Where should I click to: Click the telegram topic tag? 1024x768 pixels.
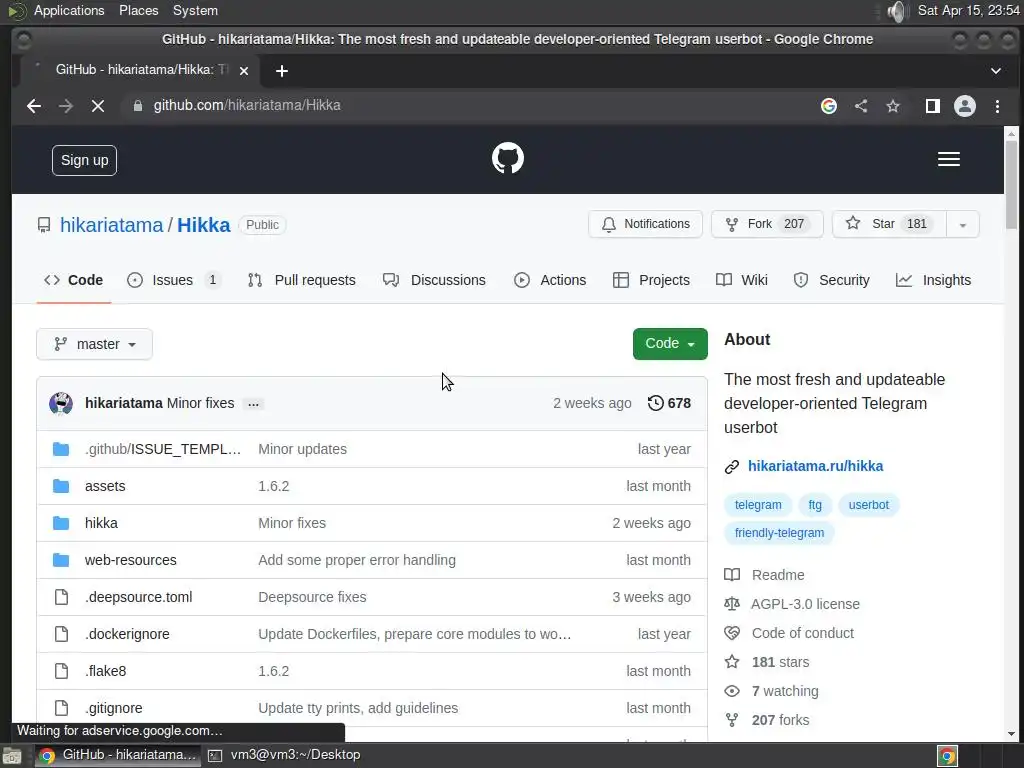pyautogui.click(x=758, y=505)
